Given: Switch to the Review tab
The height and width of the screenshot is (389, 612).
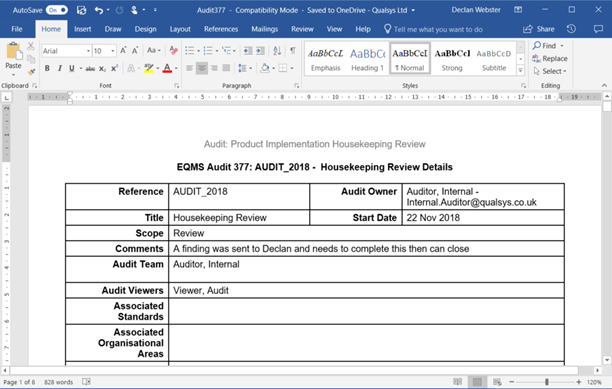Looking at the screenshot, I should 302,29.
